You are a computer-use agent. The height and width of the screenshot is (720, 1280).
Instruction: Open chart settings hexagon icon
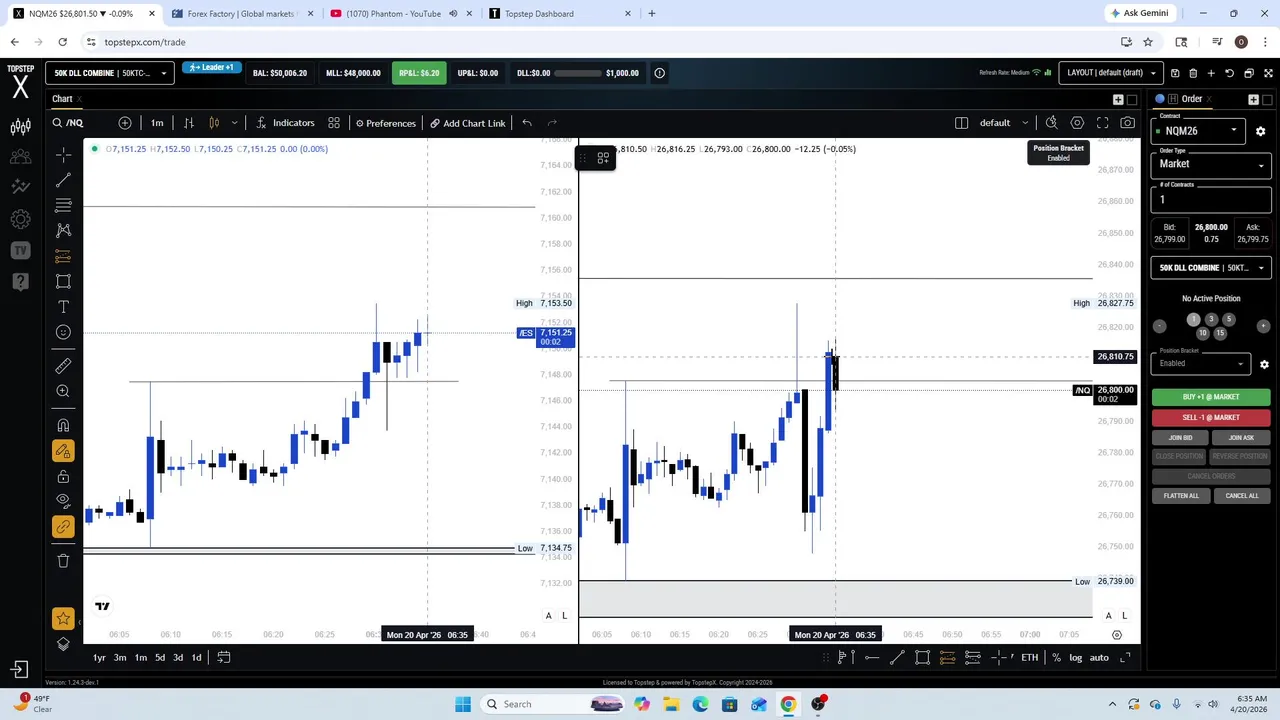(1077, 123)
